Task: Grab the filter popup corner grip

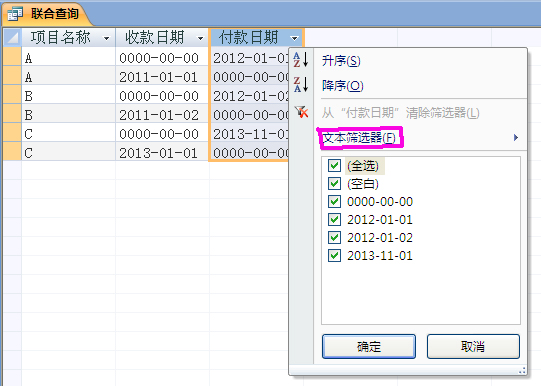Action: point(522,370)
